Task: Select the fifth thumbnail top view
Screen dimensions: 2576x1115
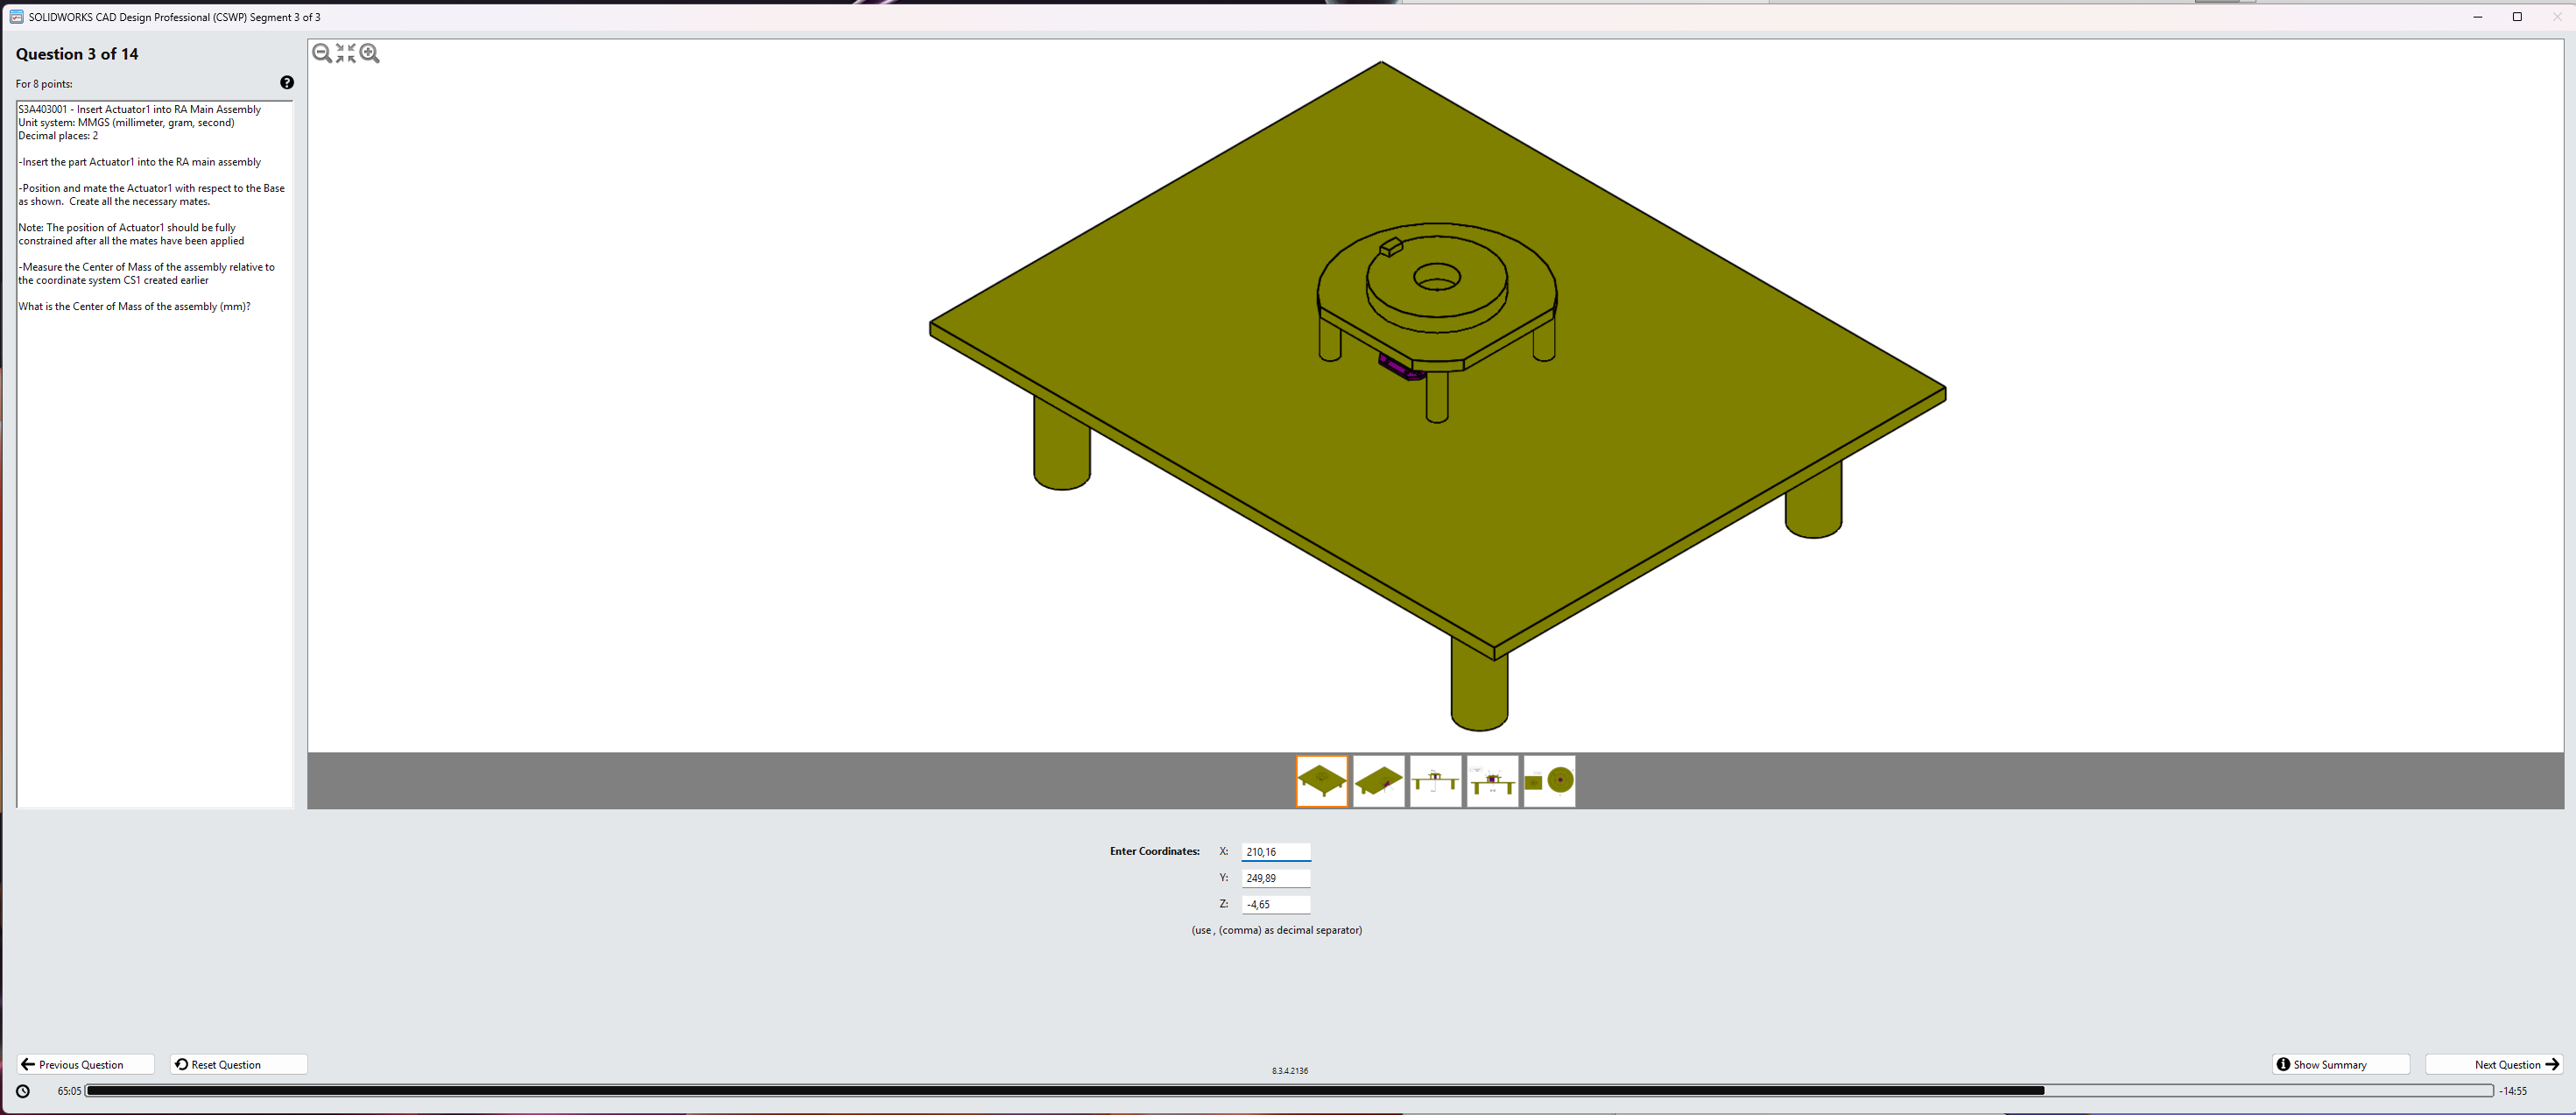Action: (x=1549, y=781)
